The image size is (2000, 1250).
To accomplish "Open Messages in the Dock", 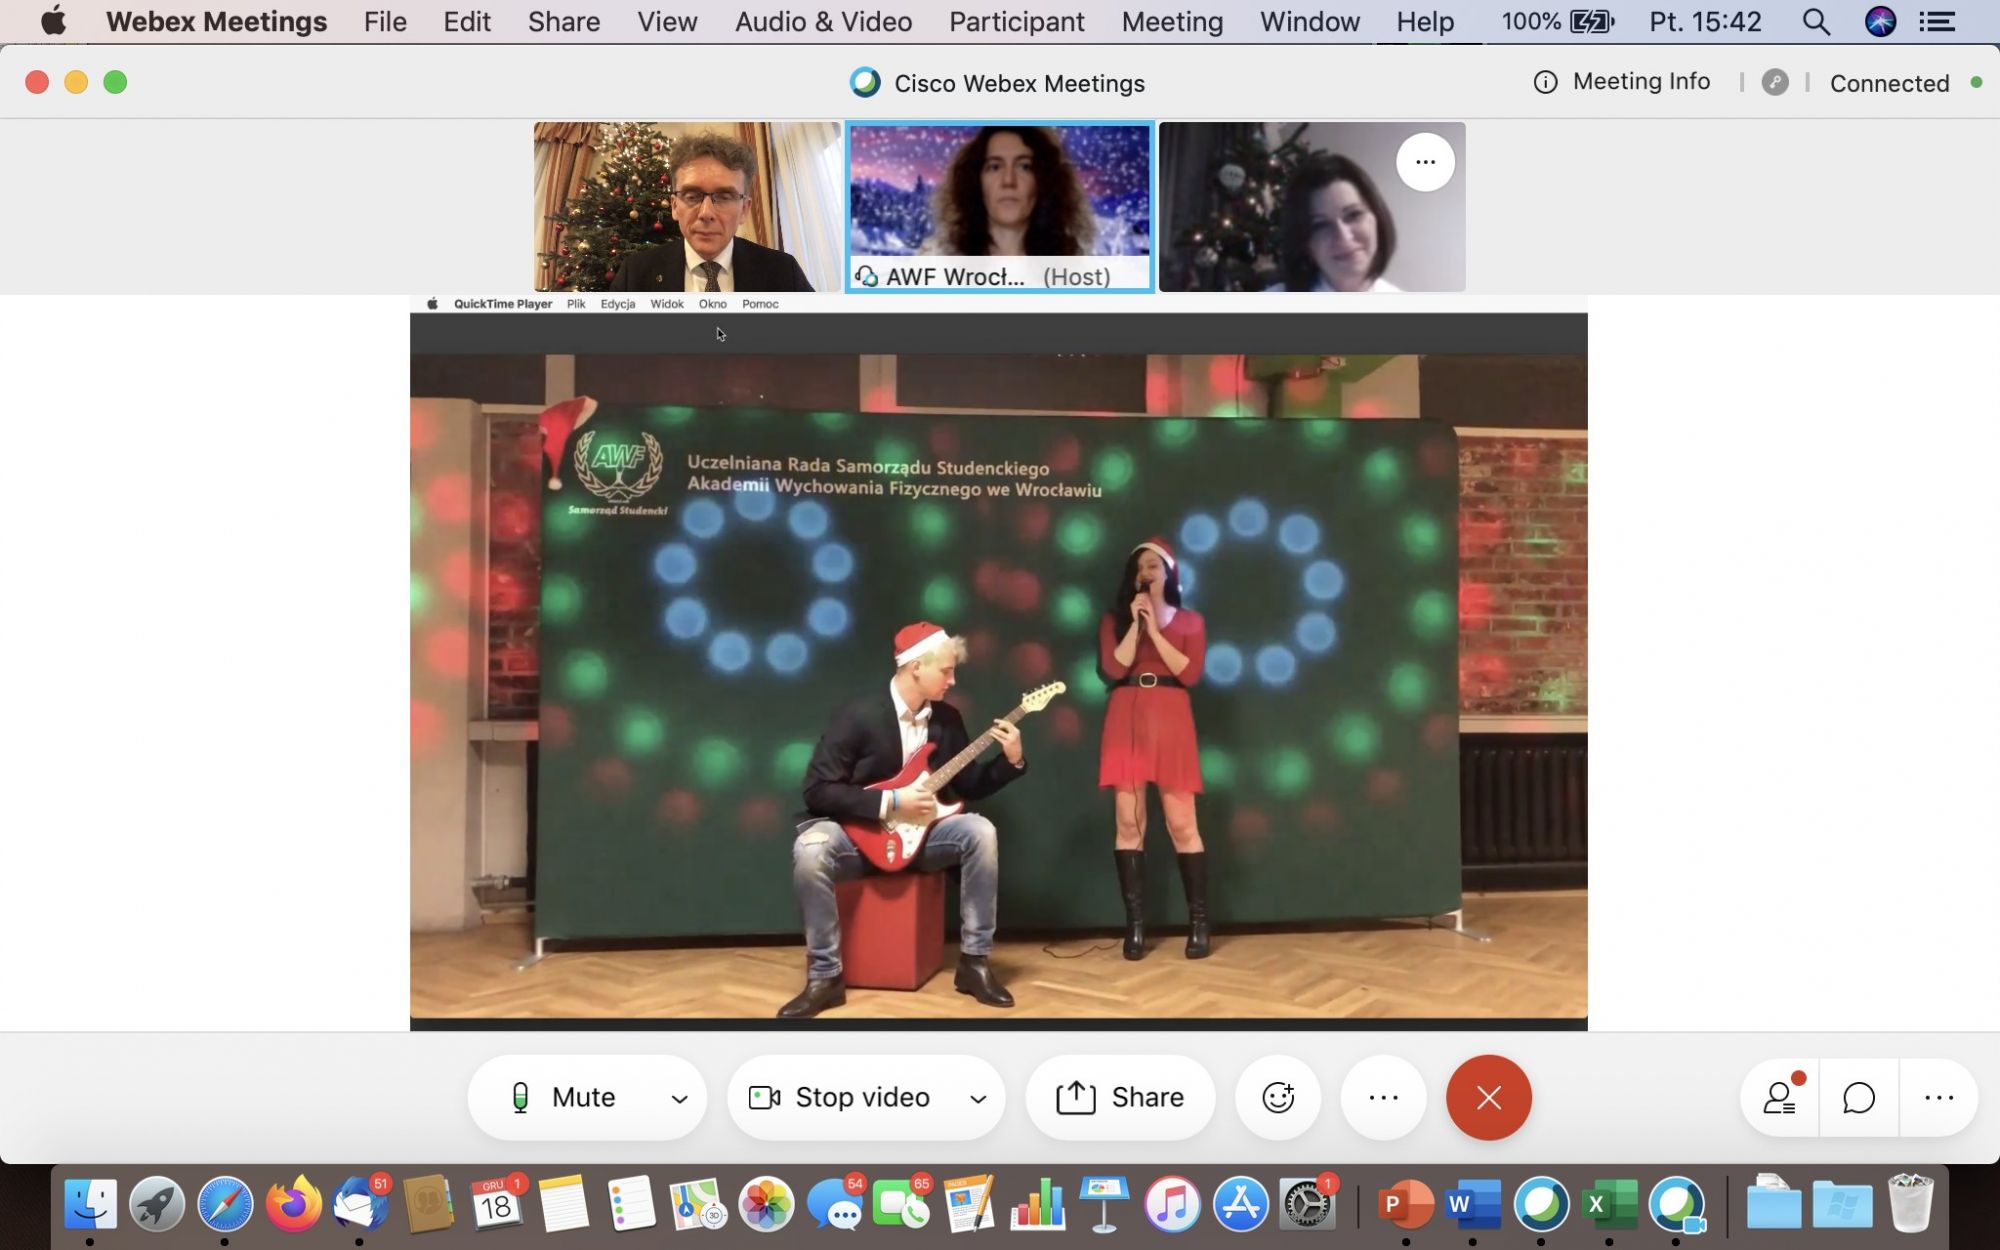I will click(x=834, y=1203).
